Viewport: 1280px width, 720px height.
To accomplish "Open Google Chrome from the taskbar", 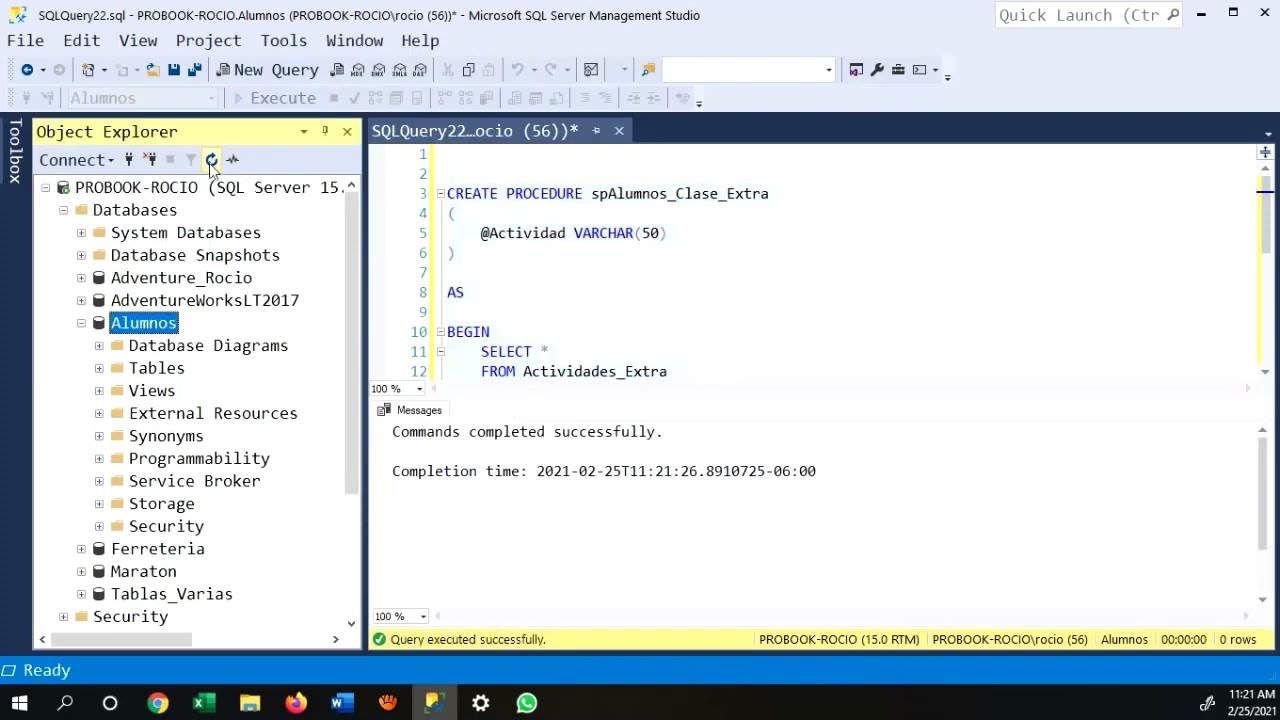I will [157, 703].
